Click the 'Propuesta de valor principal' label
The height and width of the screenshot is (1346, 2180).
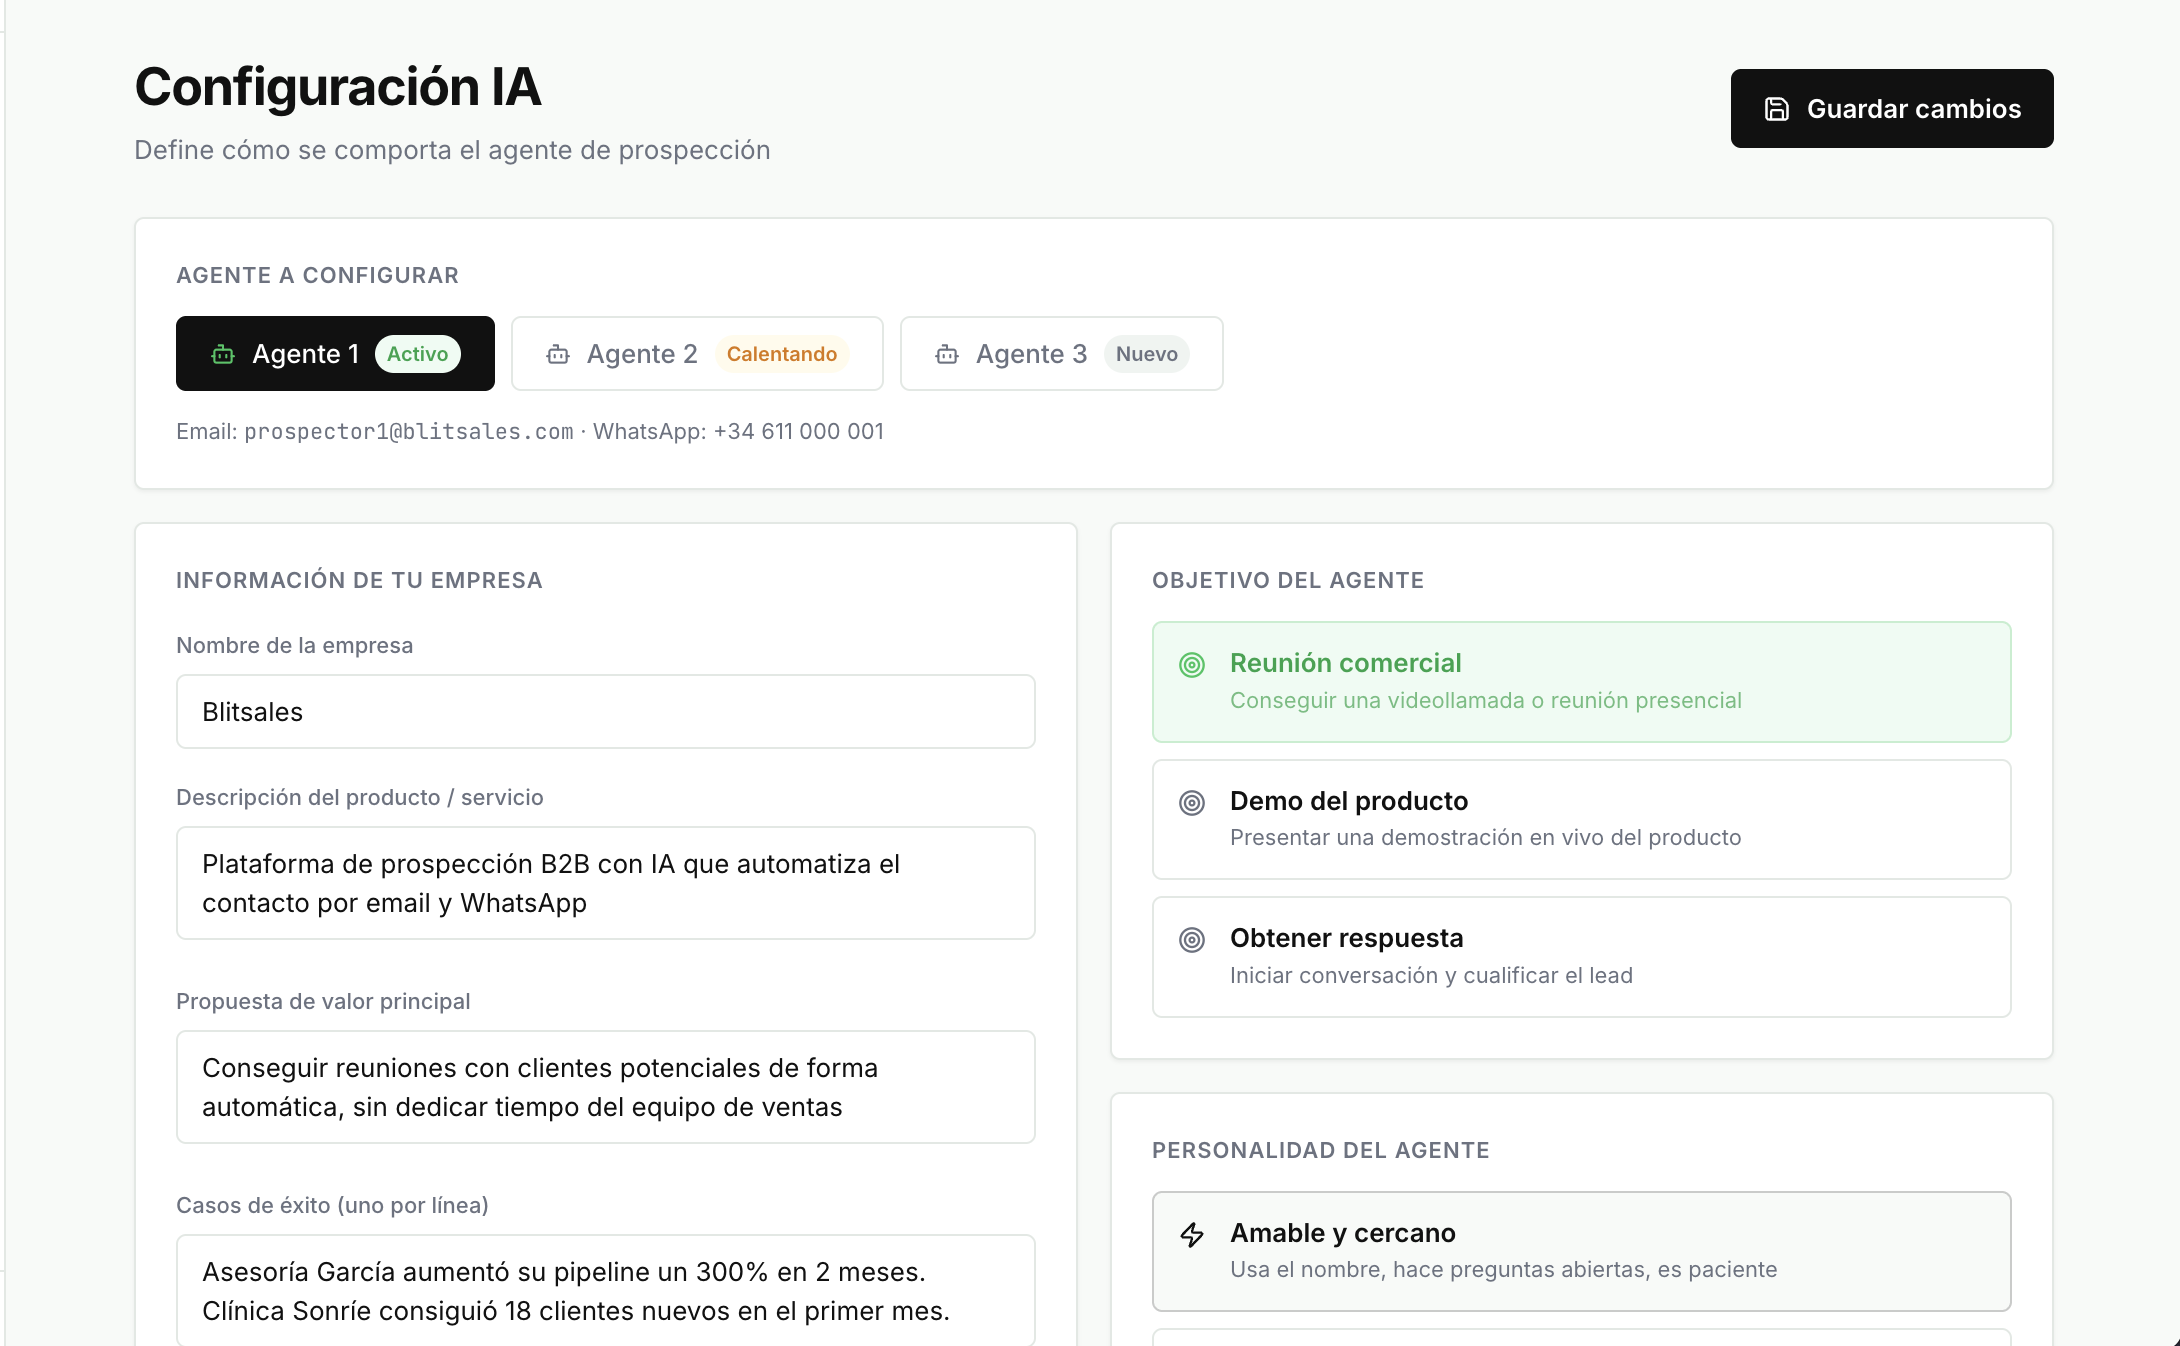323,1002
